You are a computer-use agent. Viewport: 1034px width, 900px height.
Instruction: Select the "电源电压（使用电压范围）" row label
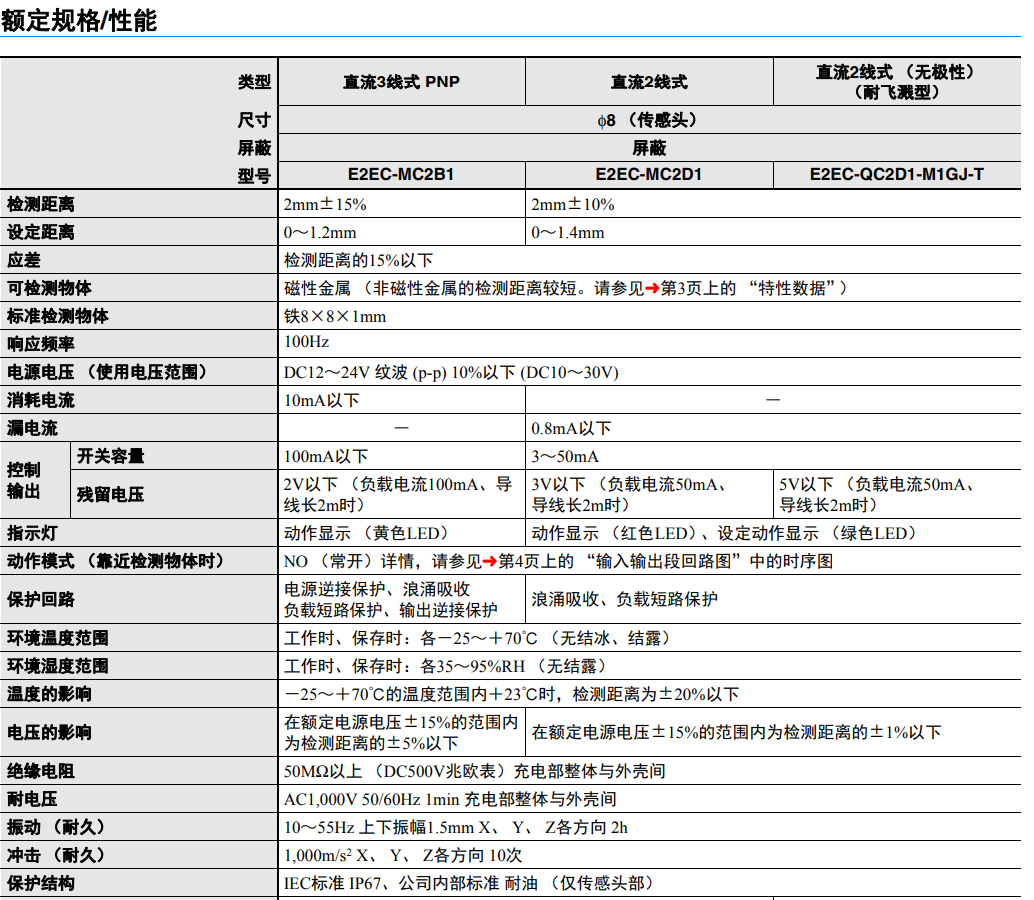[x=107, y=373]
